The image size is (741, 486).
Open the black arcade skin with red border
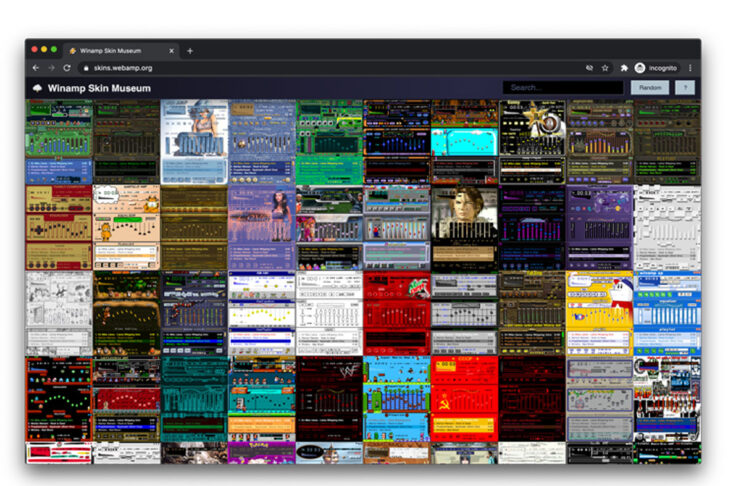point(59,399)
